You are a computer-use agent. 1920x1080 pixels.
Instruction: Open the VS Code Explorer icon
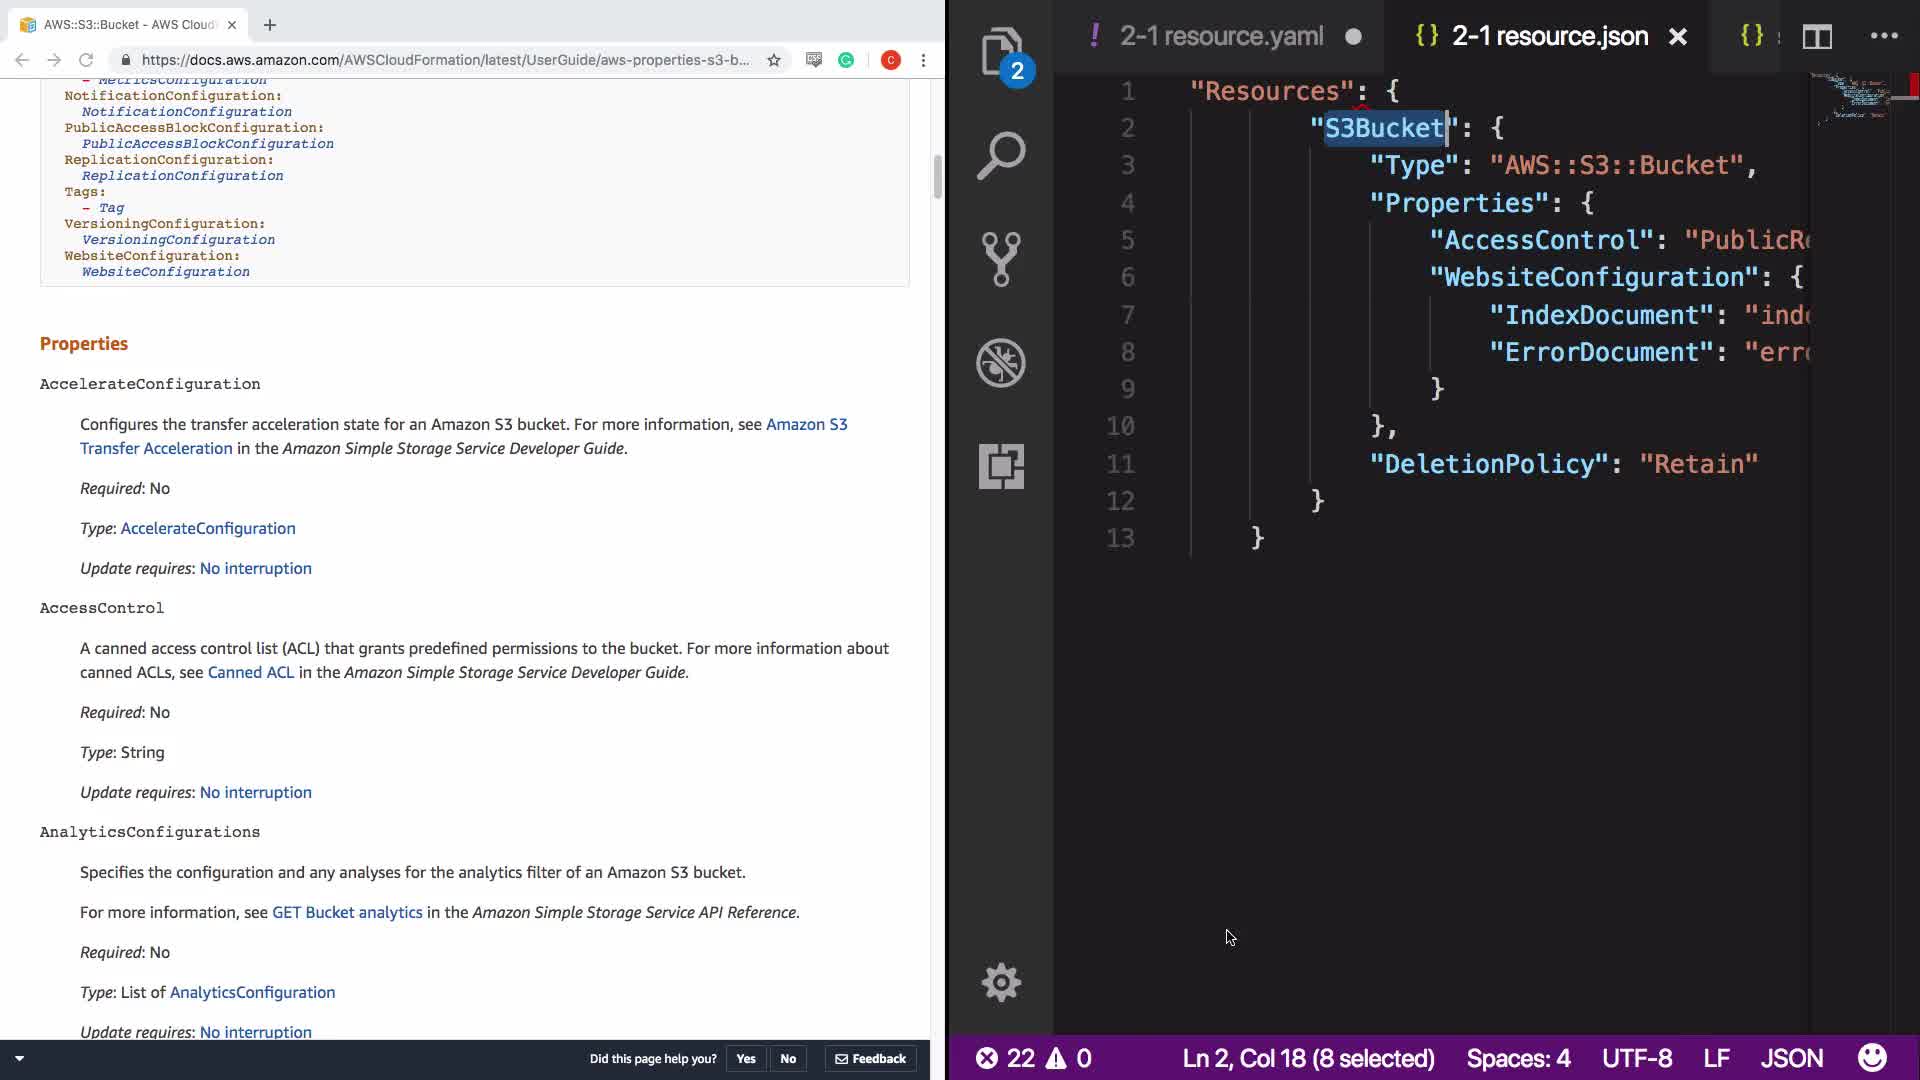point(1001,52)
